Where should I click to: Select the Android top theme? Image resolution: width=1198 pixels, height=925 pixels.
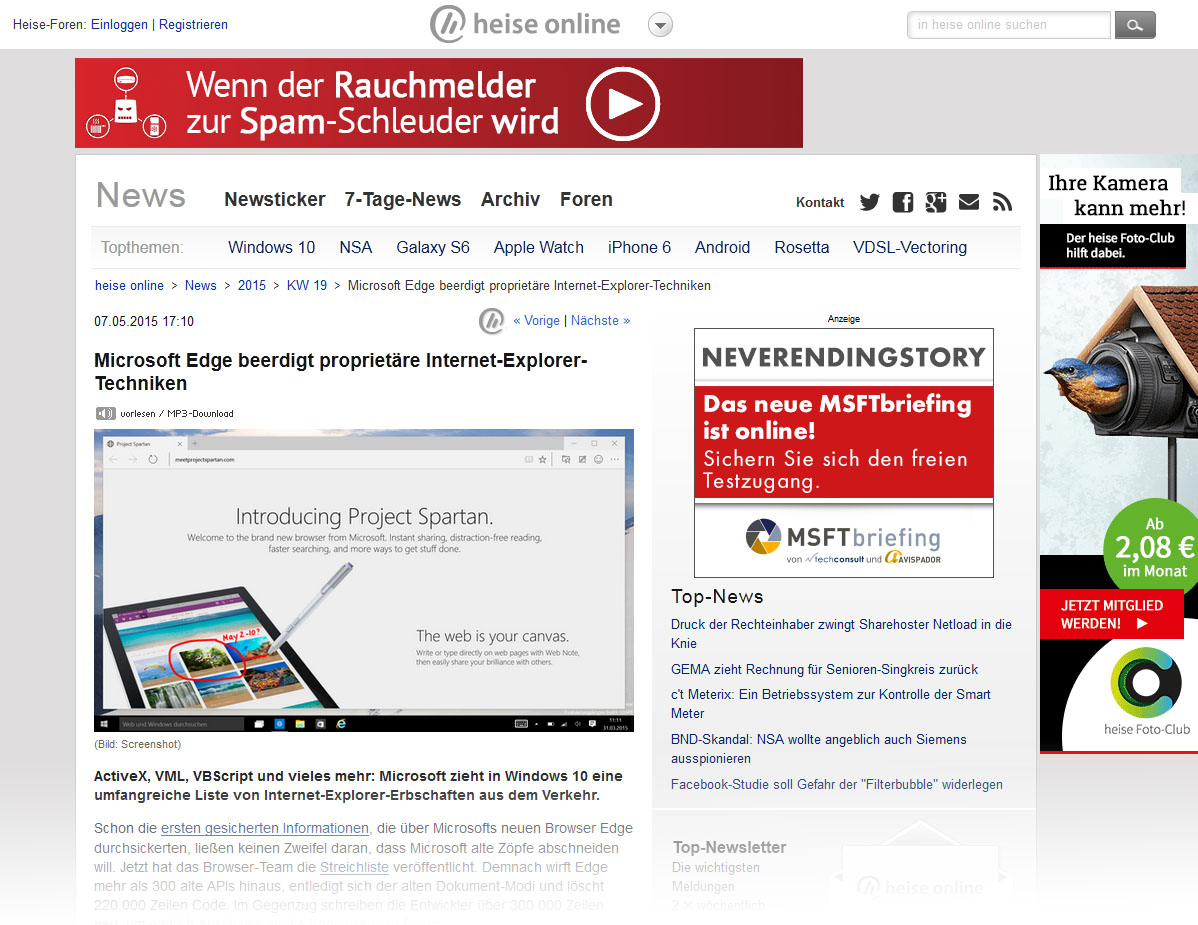[722, 247]
